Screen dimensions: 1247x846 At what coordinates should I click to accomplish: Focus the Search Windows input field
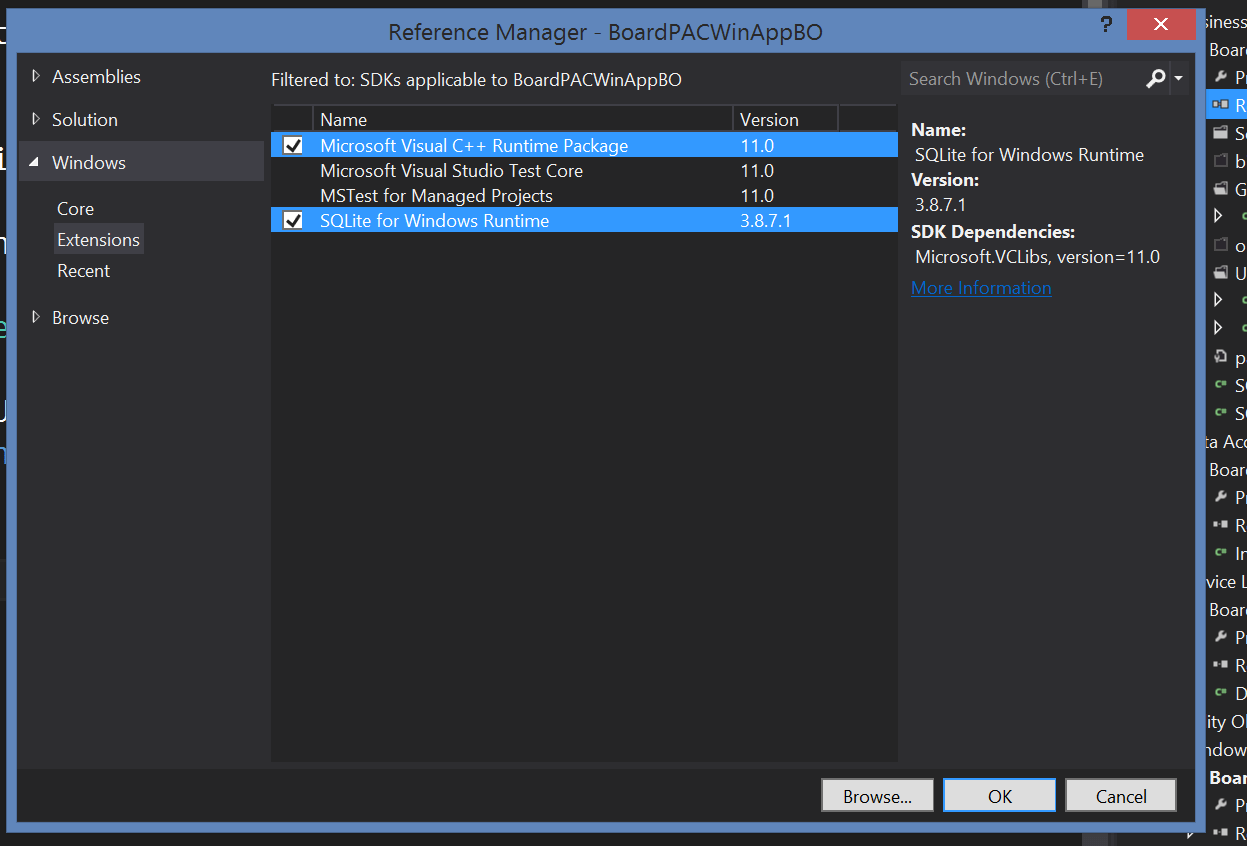coord(1022,78)
